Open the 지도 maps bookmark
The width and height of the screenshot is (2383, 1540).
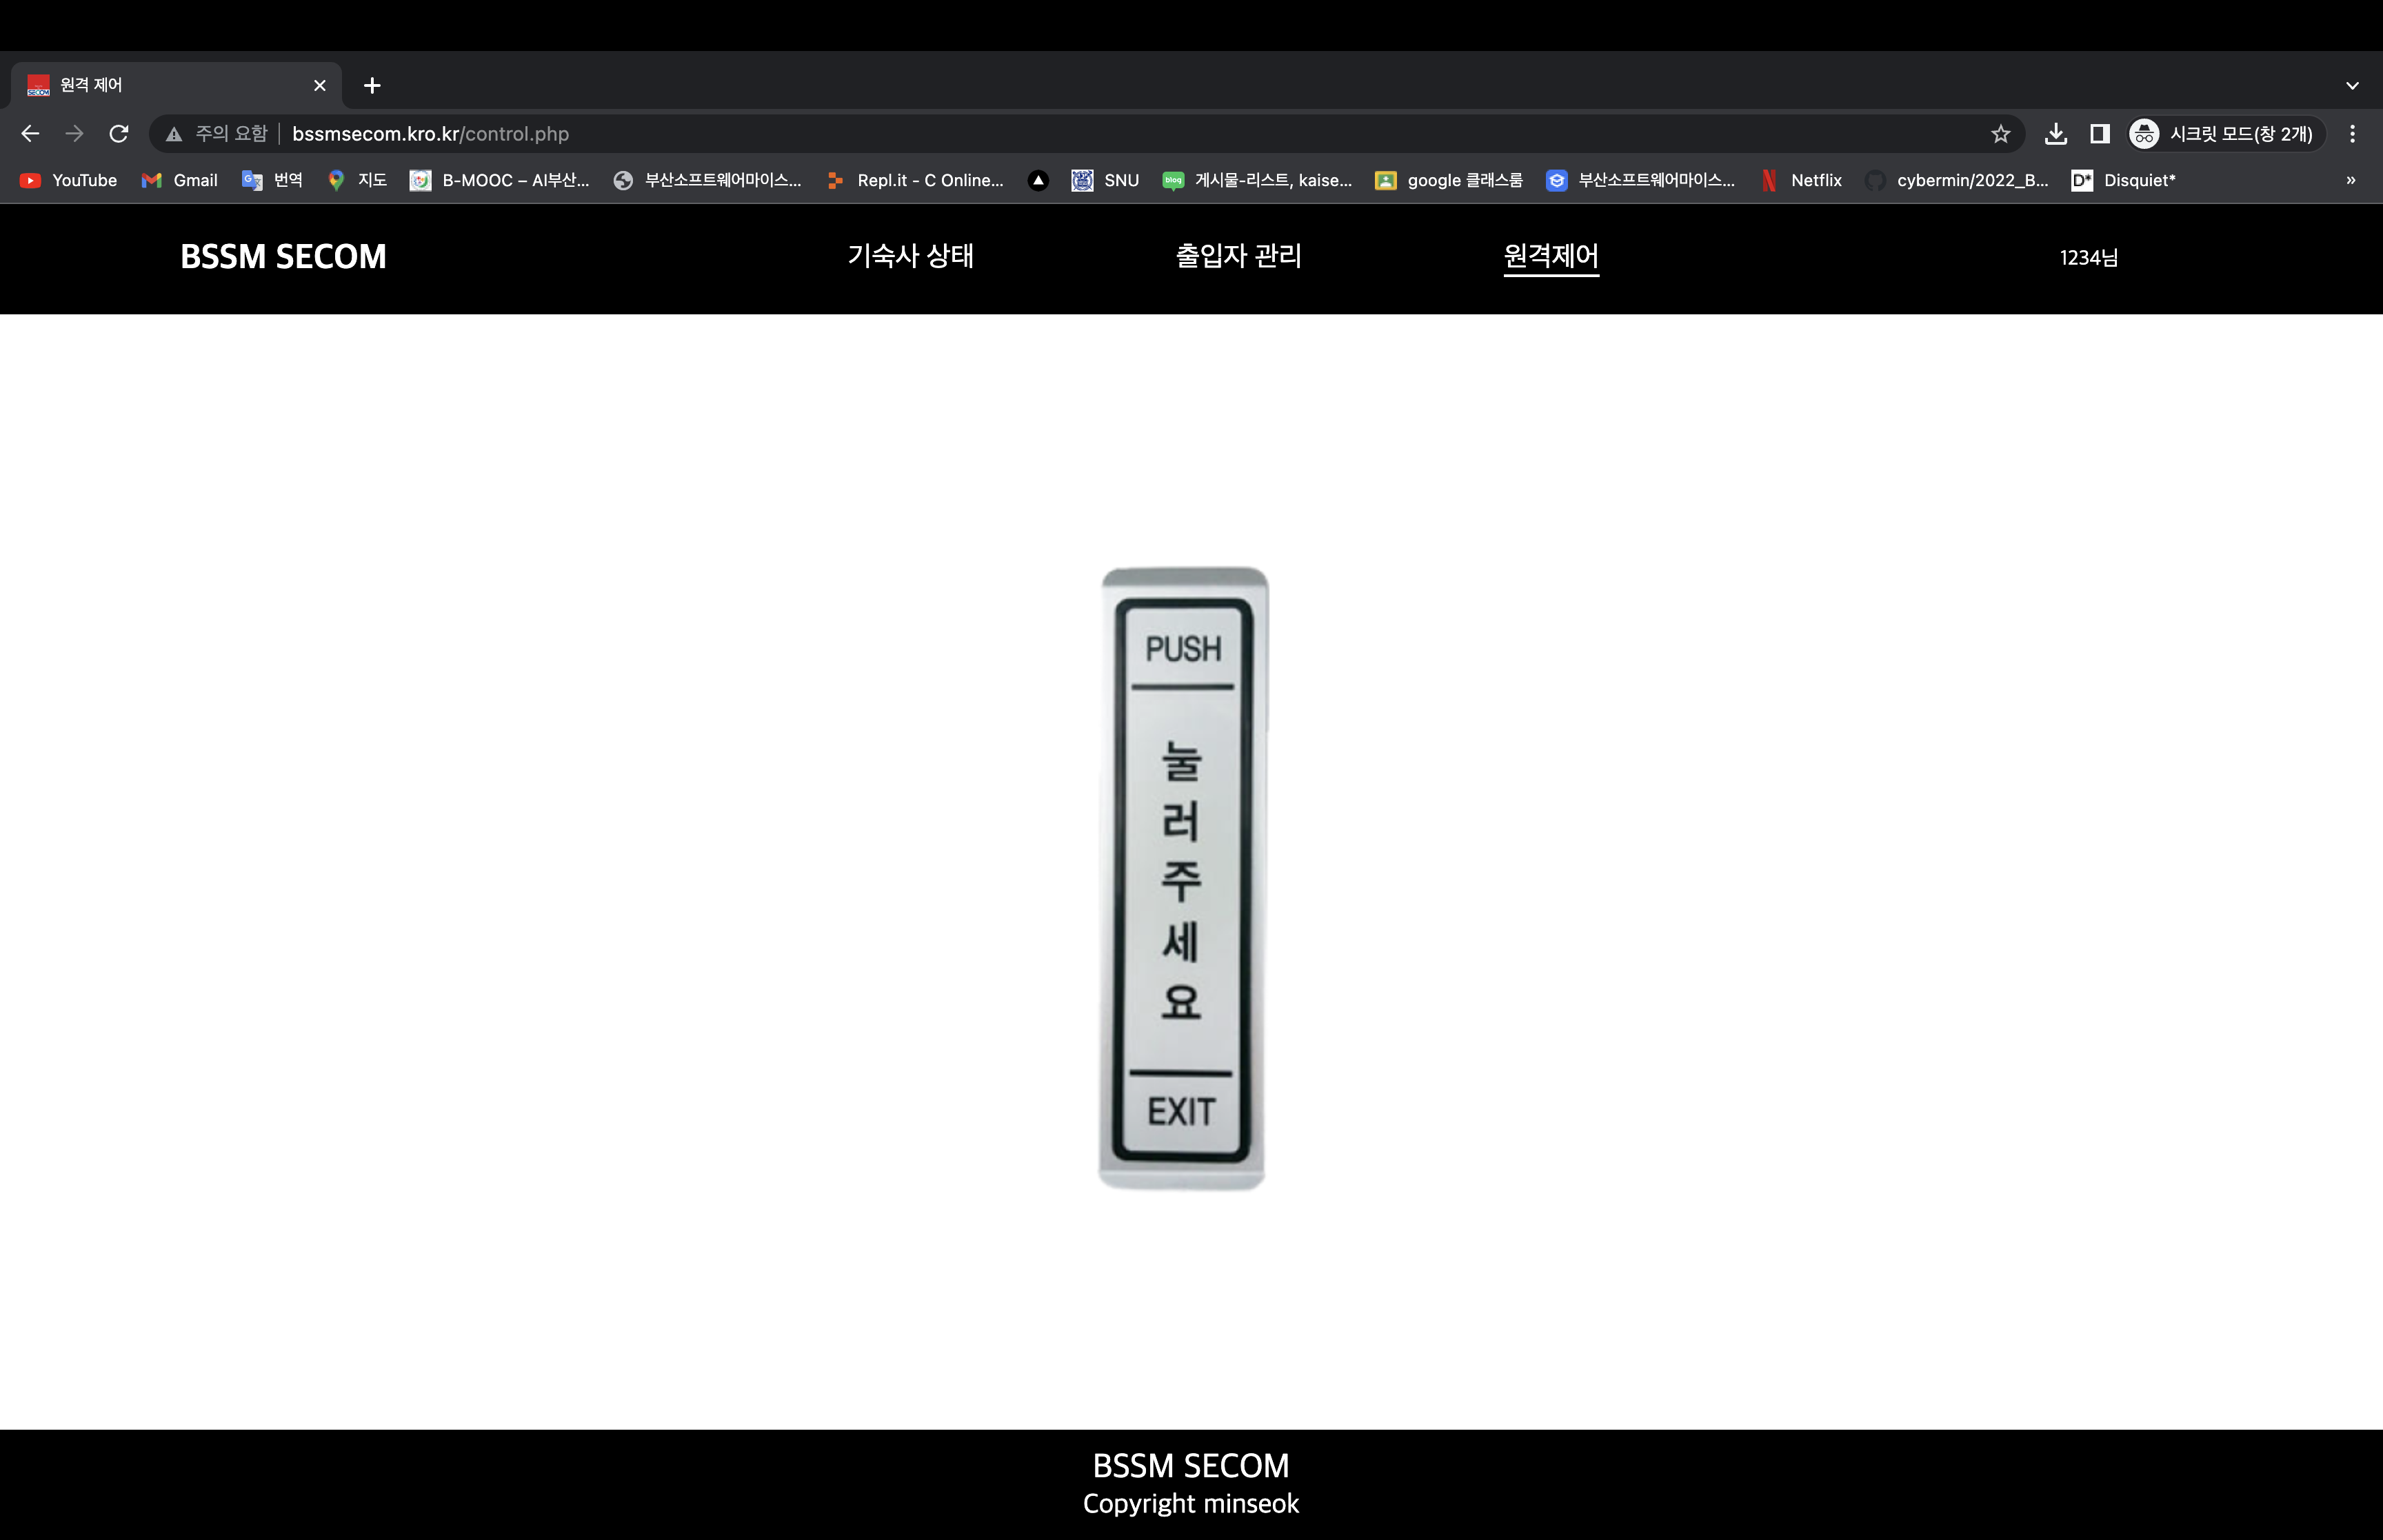(357, 181)
